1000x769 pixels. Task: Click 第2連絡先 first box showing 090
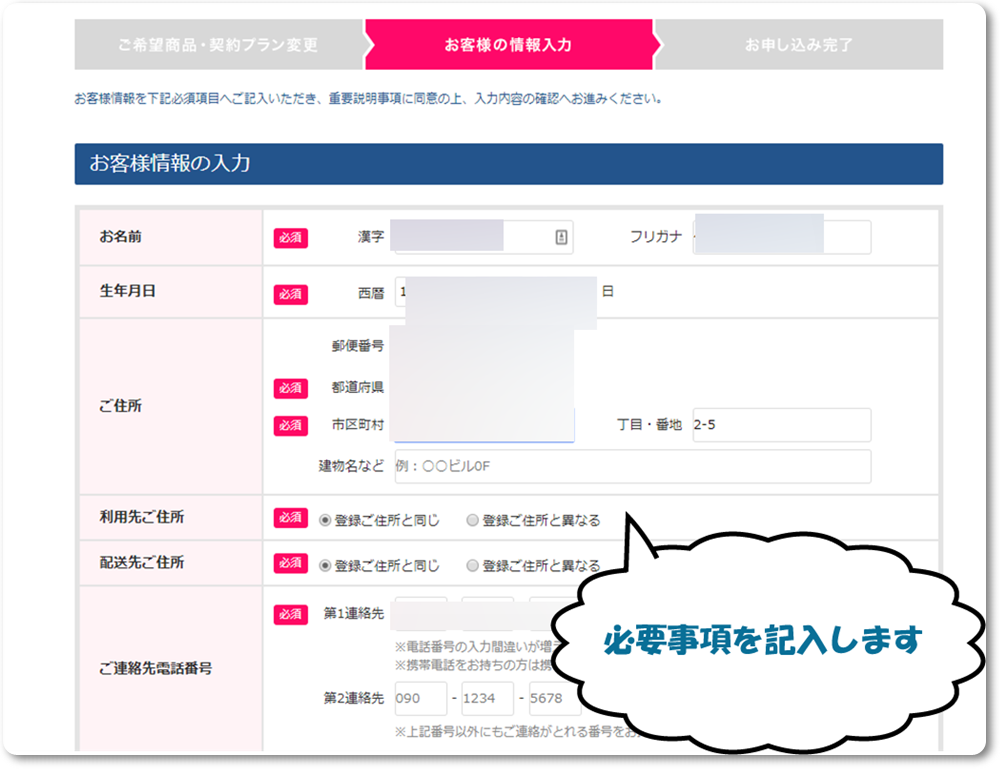click(421, 699)
